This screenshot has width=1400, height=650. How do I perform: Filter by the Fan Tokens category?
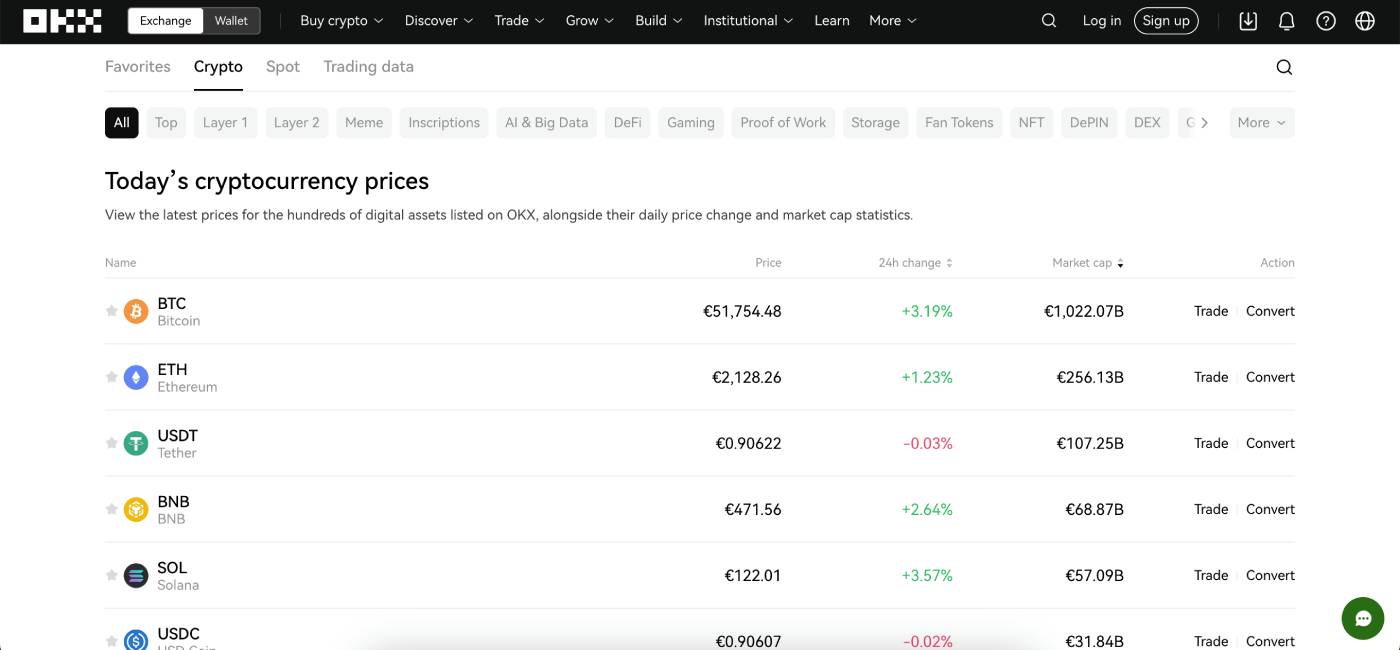coord(959,123)
